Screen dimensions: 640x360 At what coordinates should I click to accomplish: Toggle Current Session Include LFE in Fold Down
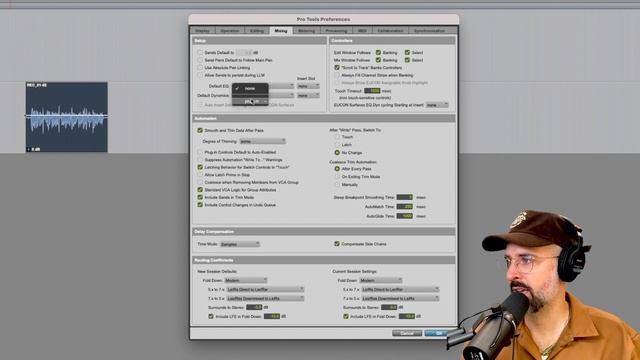click(346, 316)
